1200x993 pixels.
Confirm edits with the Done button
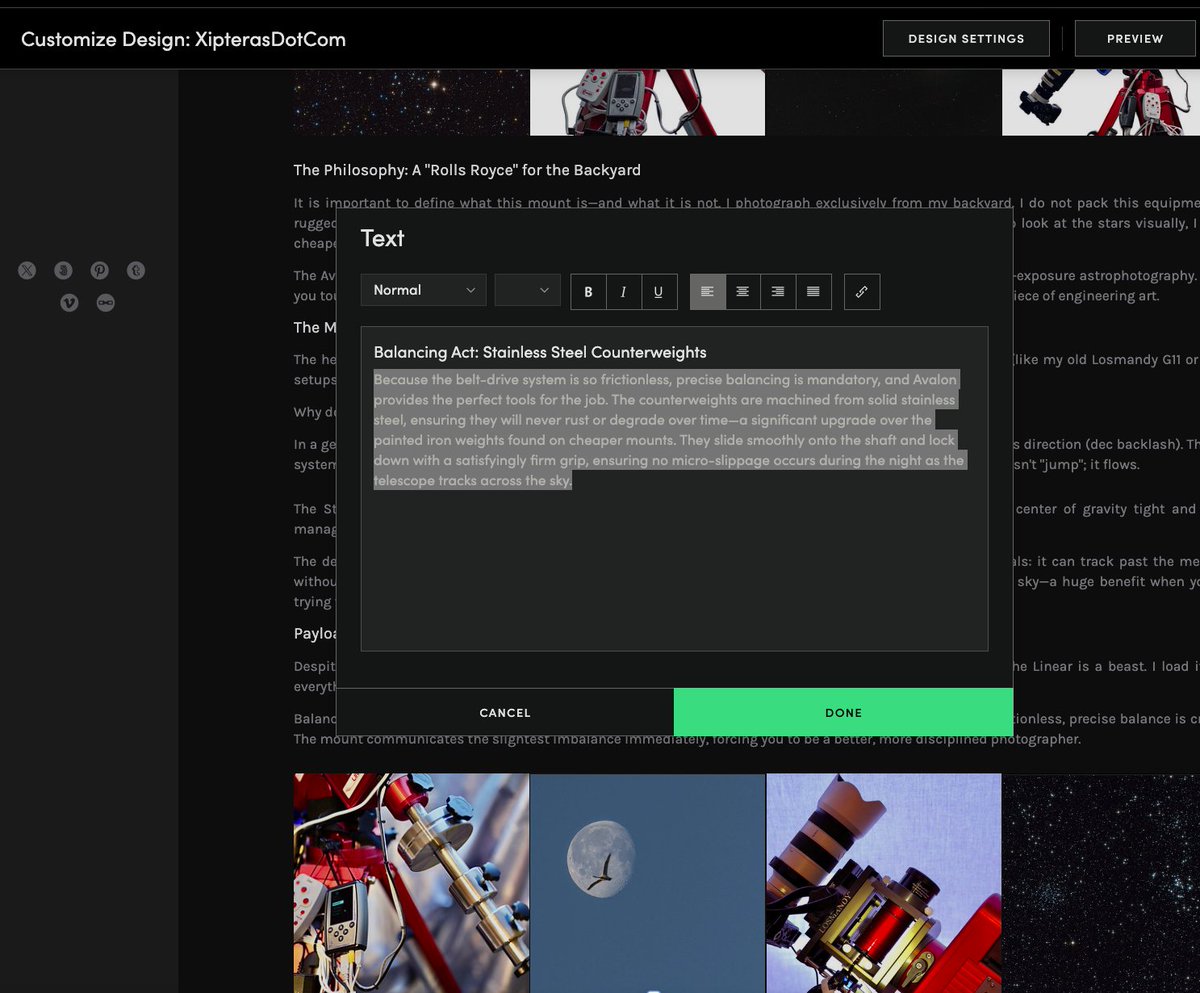coord(843,712)
